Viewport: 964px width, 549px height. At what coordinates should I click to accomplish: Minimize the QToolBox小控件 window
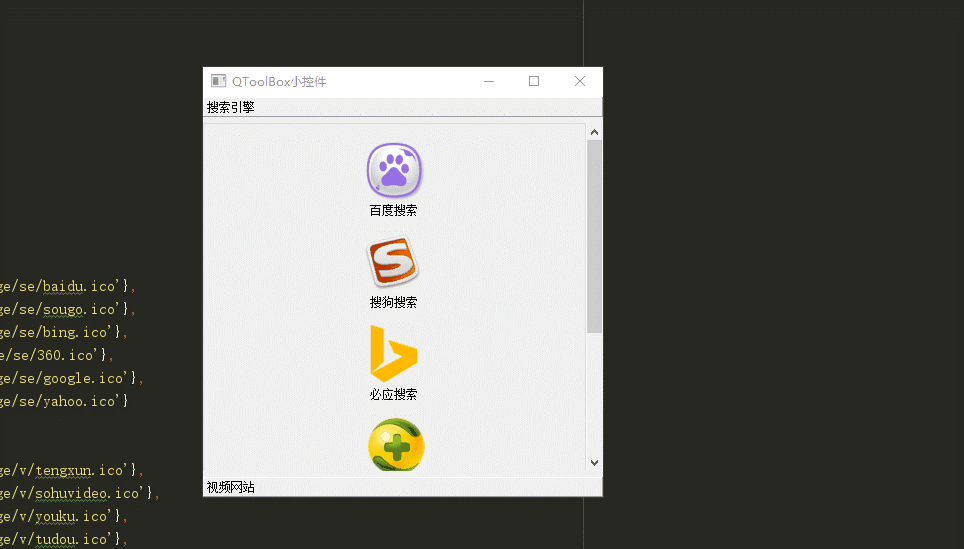tap(489, 81)
